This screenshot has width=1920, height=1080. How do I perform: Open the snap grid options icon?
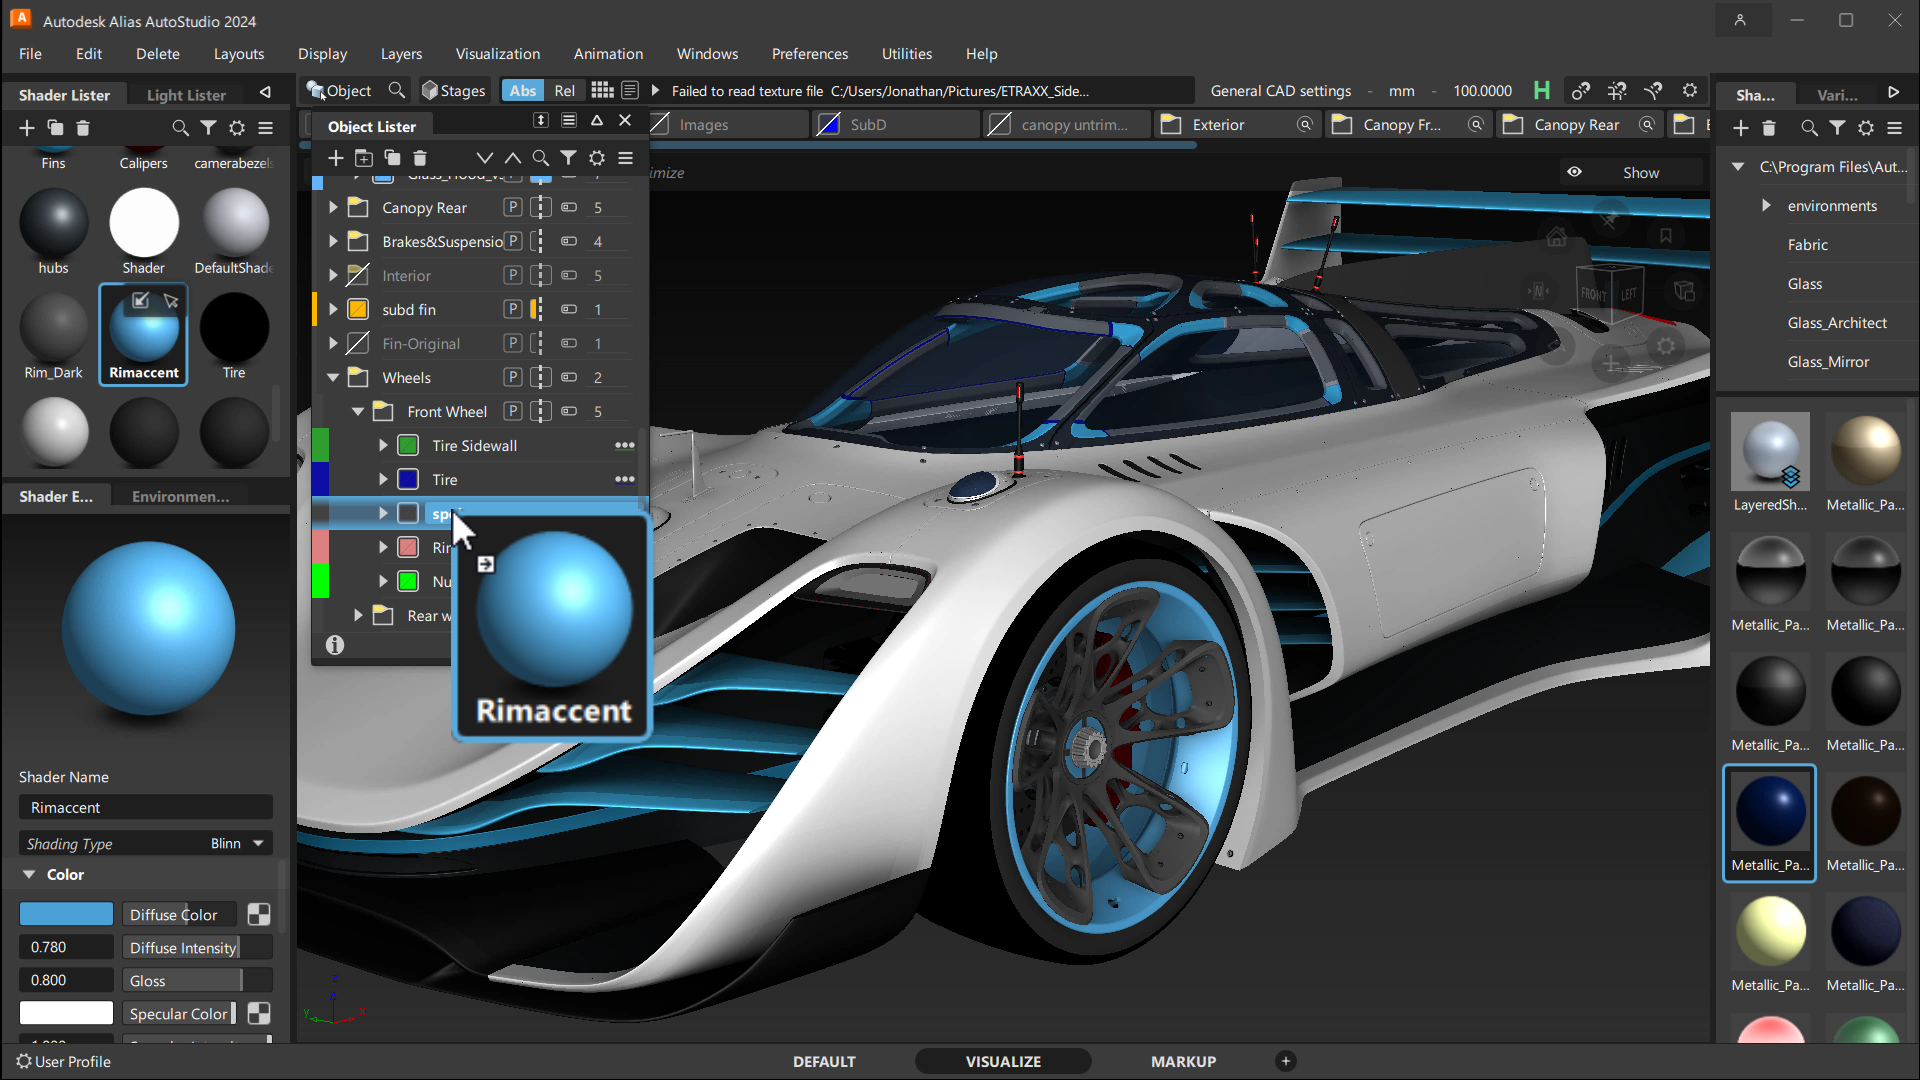tap(602, 90)
